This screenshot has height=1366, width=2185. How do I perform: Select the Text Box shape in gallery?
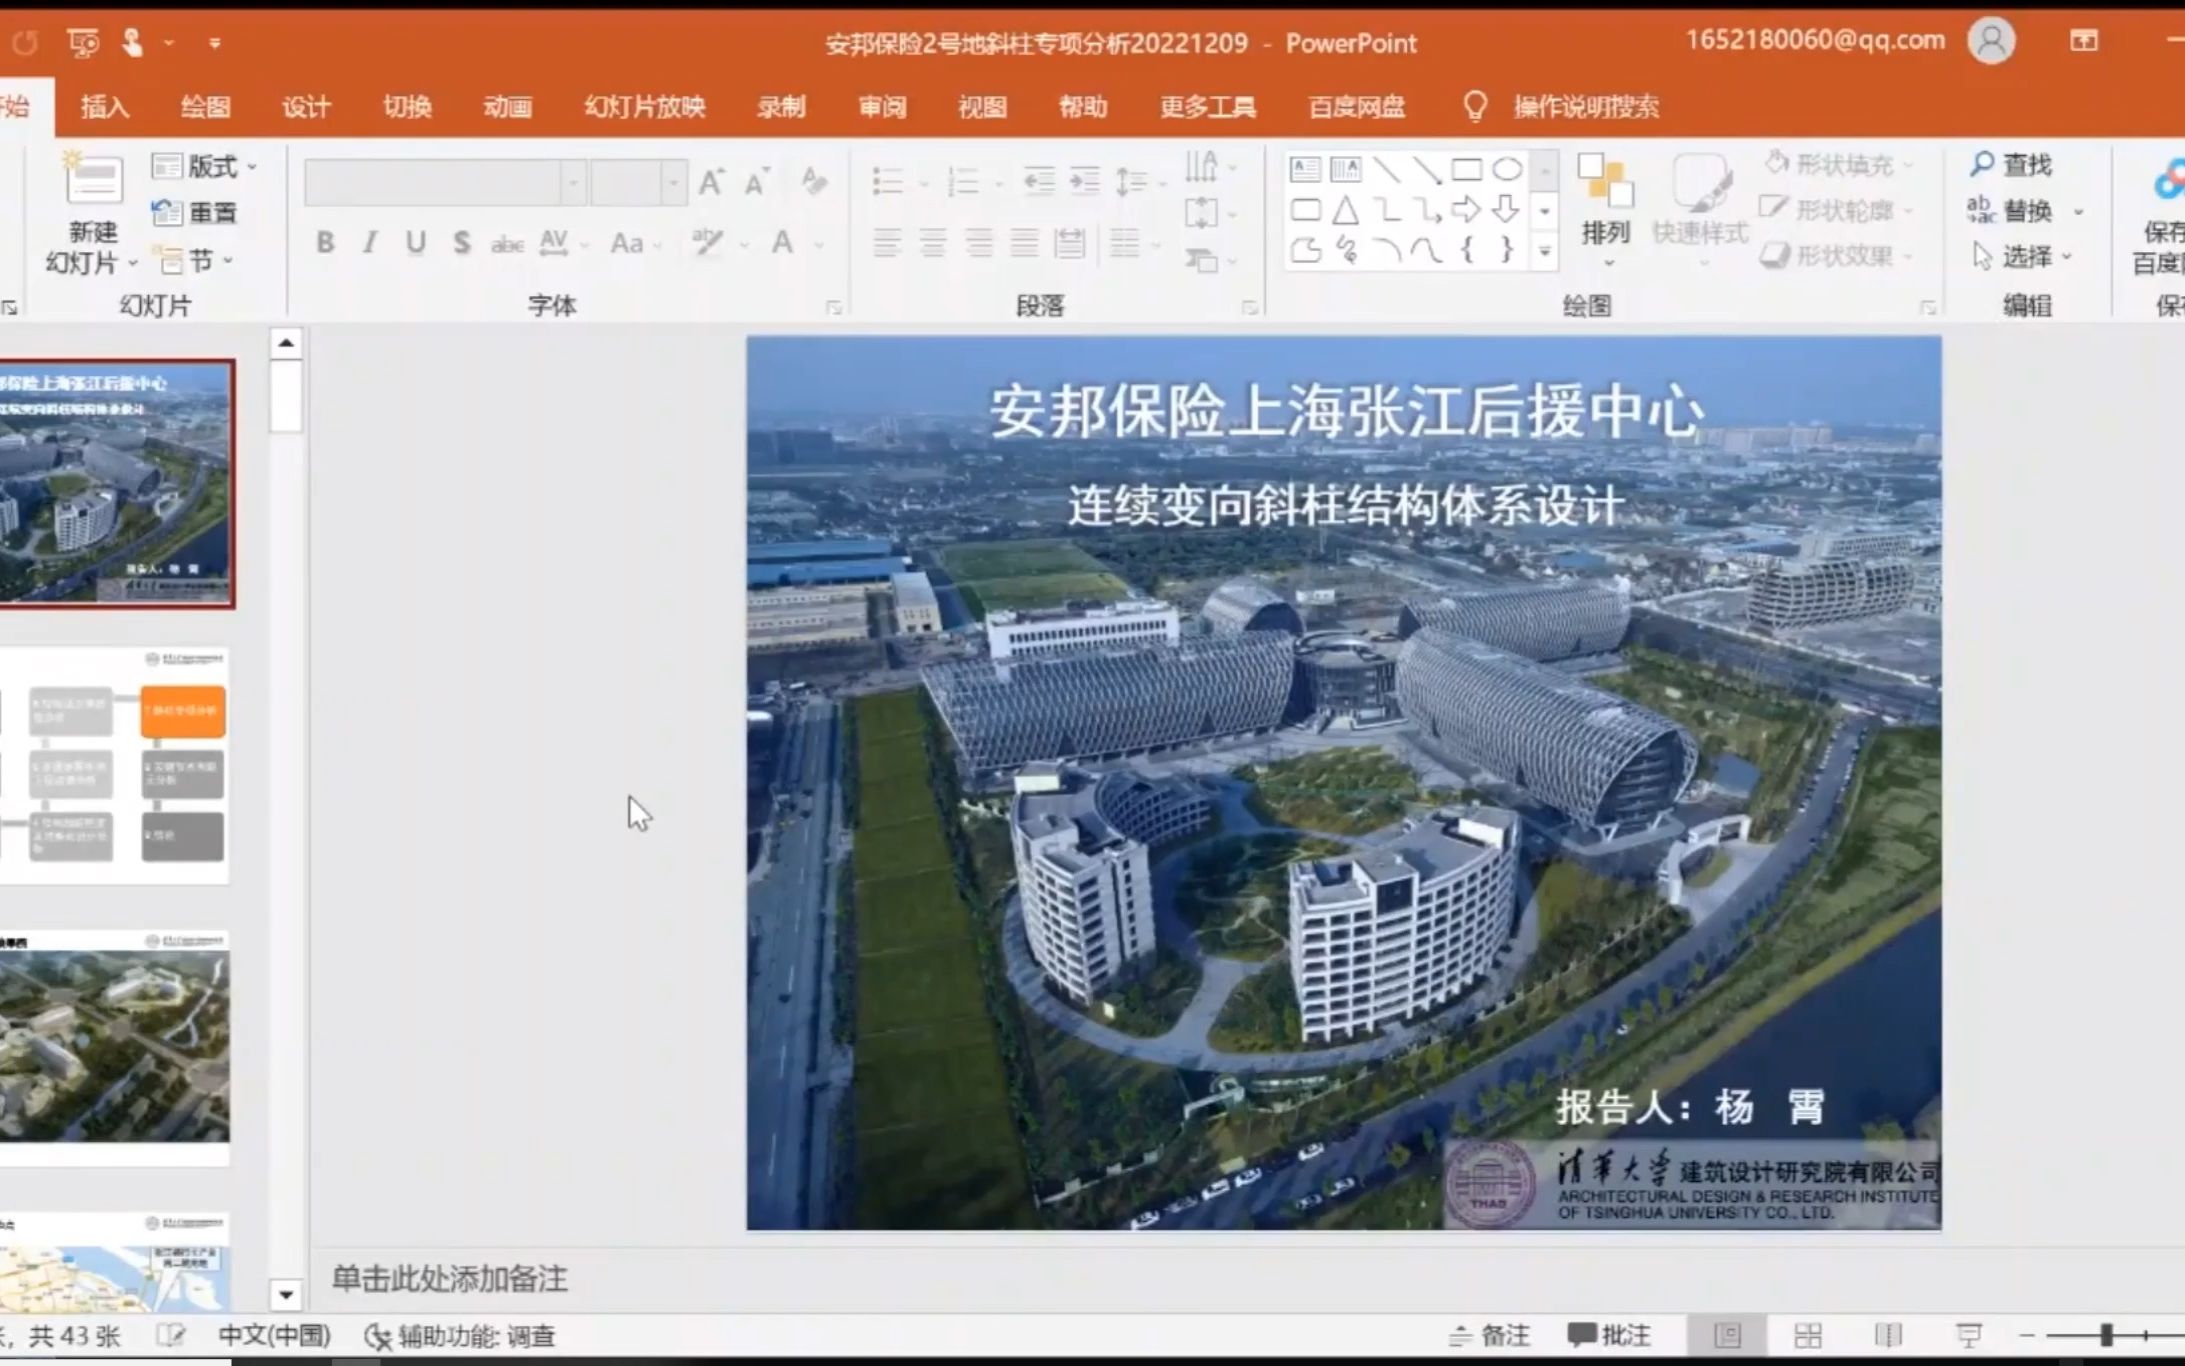click(1305, 169)
